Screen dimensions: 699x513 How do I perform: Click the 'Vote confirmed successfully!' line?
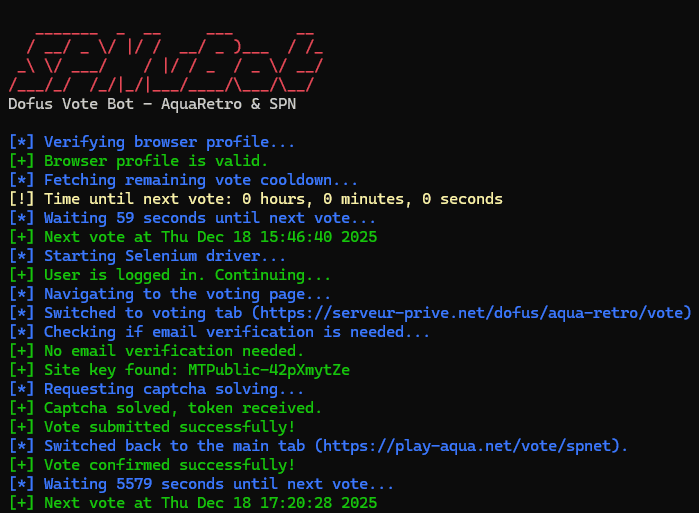pos(152,465)
